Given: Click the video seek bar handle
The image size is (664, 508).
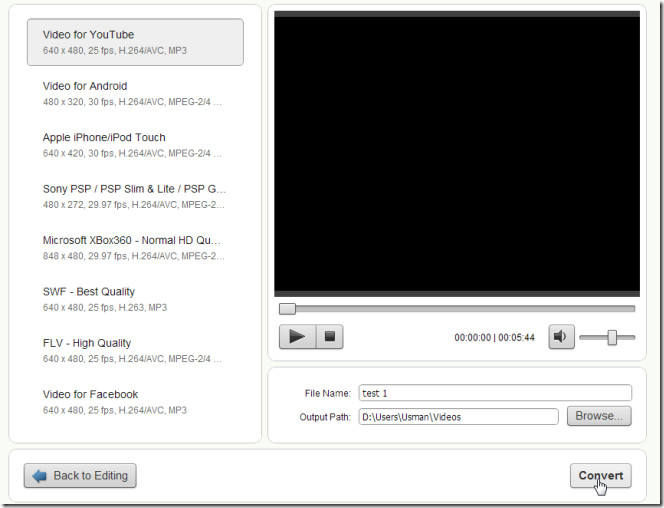Looking at the screenshot, I should [x=287, y=309].
